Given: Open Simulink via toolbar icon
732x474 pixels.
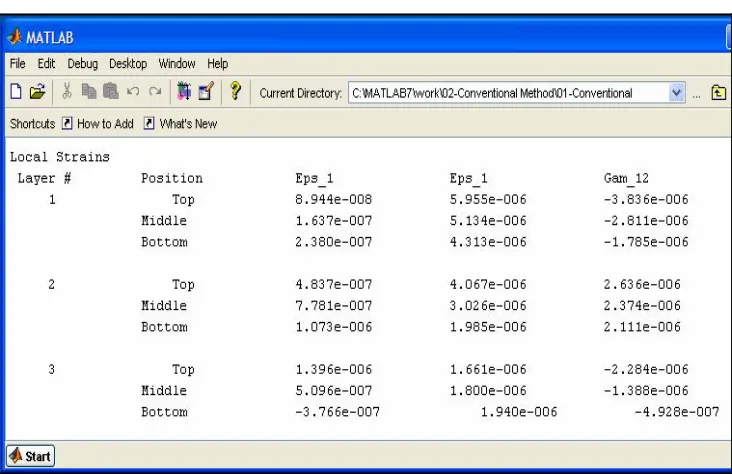Looking at the screenshot, I should [184, 91].
